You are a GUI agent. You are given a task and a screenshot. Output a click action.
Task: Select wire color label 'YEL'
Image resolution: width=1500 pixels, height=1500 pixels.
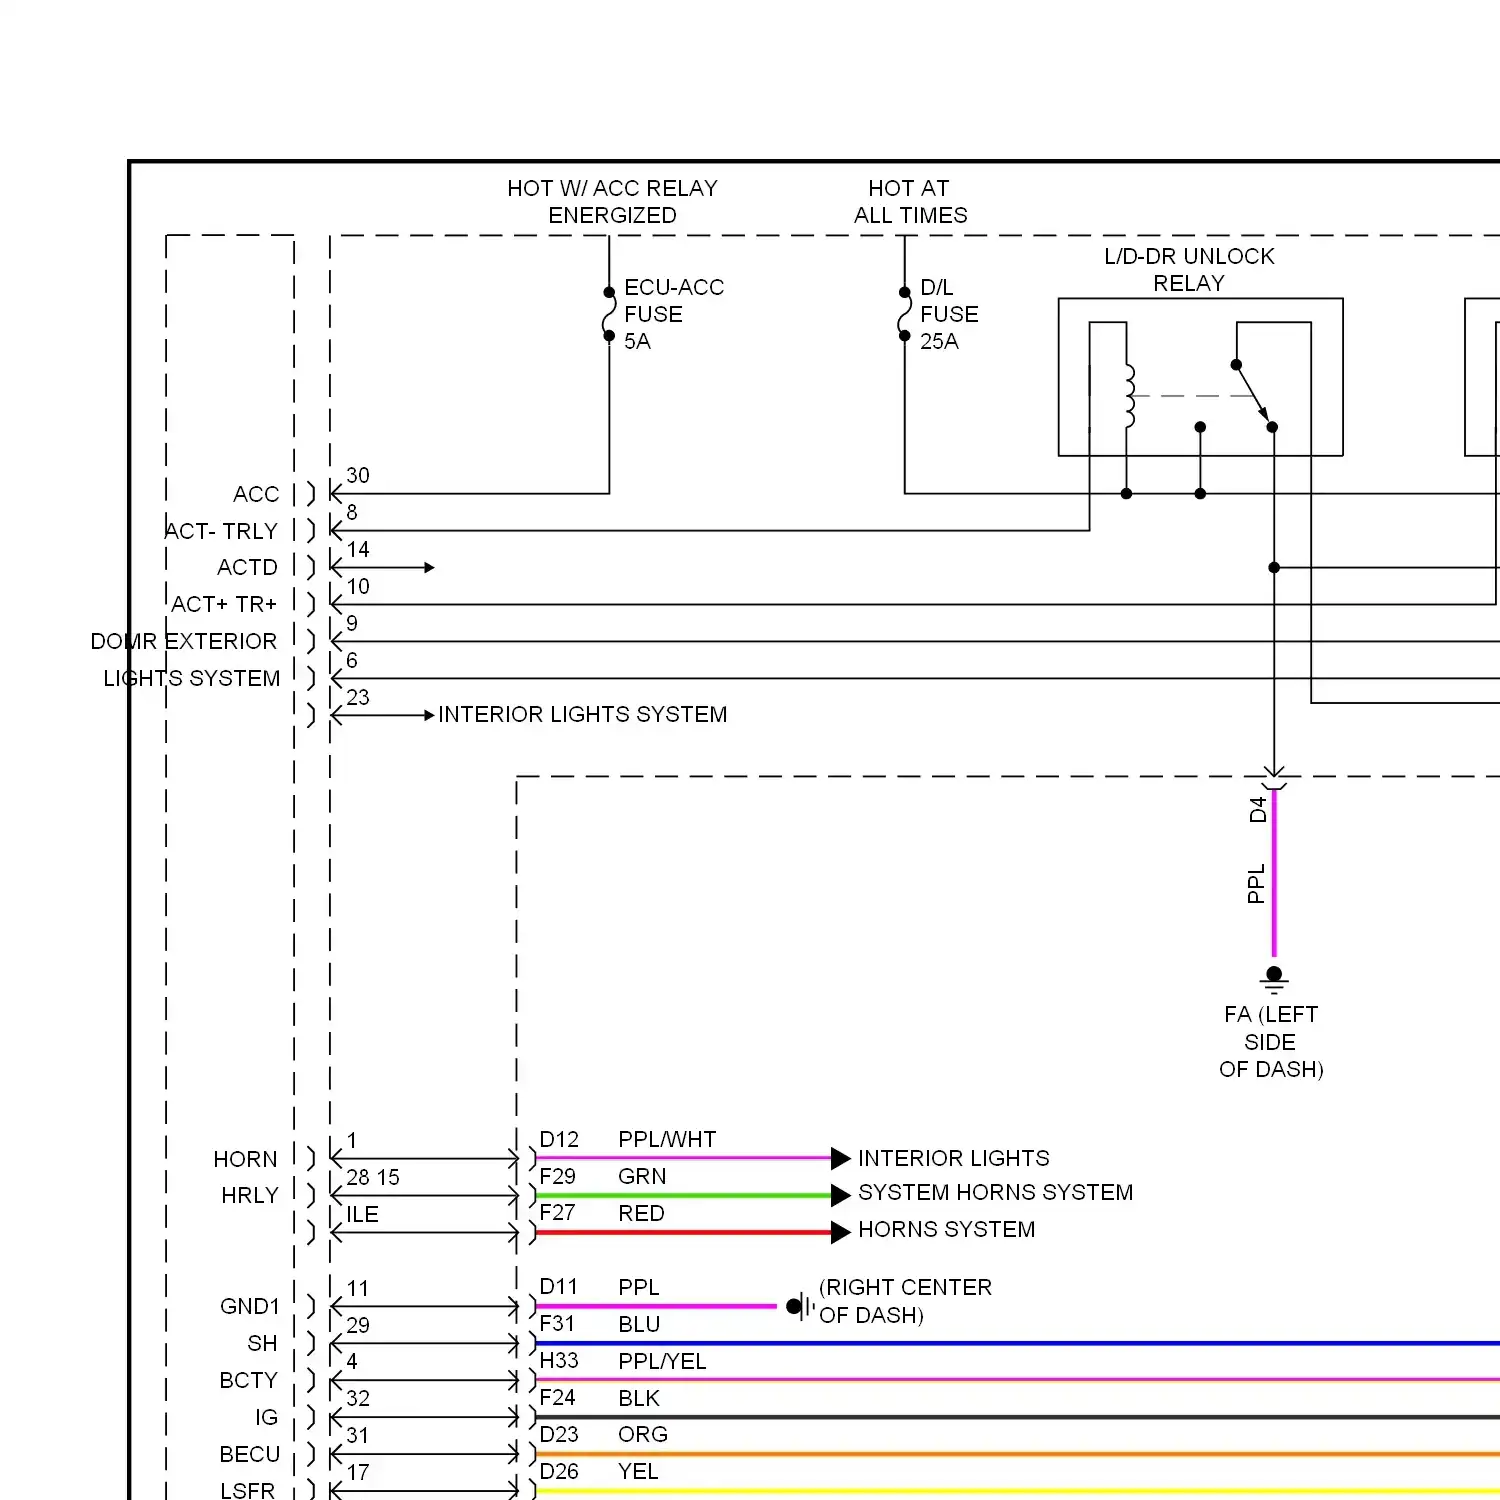[638, 1472]
